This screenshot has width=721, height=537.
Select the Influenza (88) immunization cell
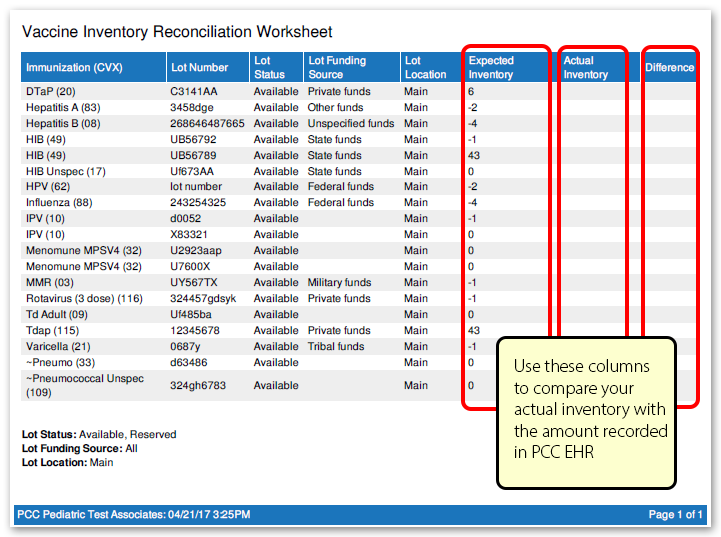point(59,203)
